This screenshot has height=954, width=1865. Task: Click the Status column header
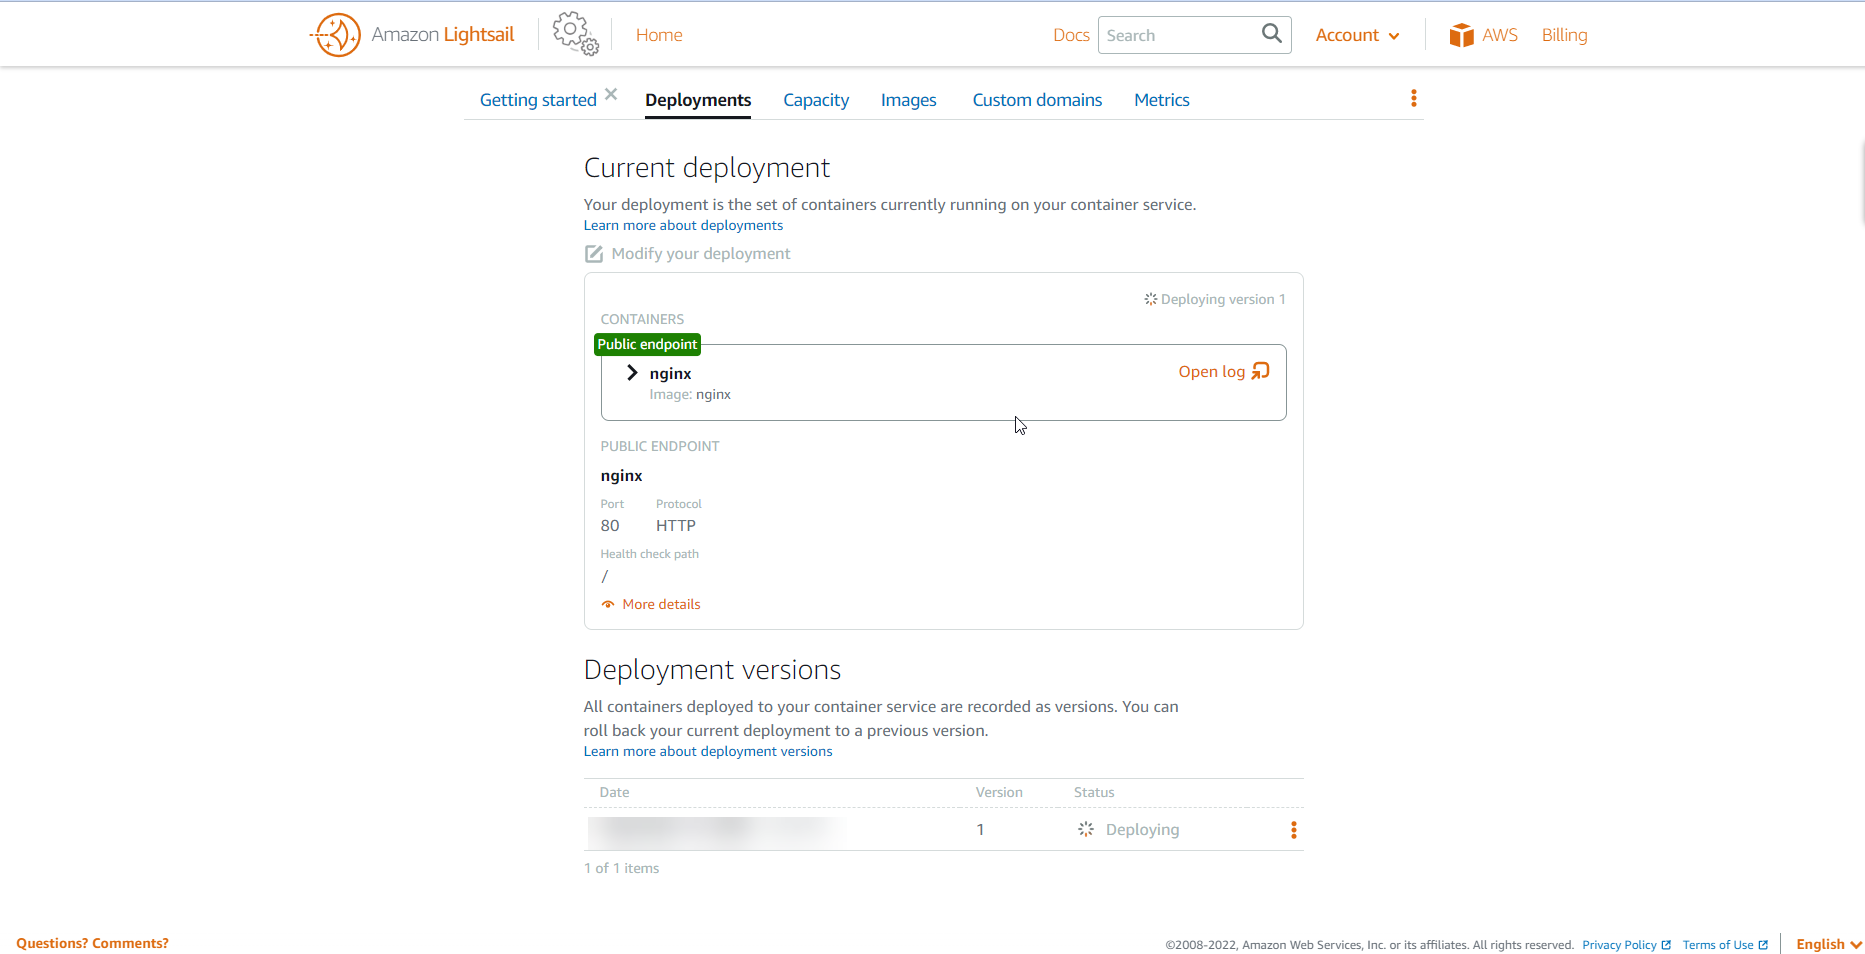click(1094, 793)
